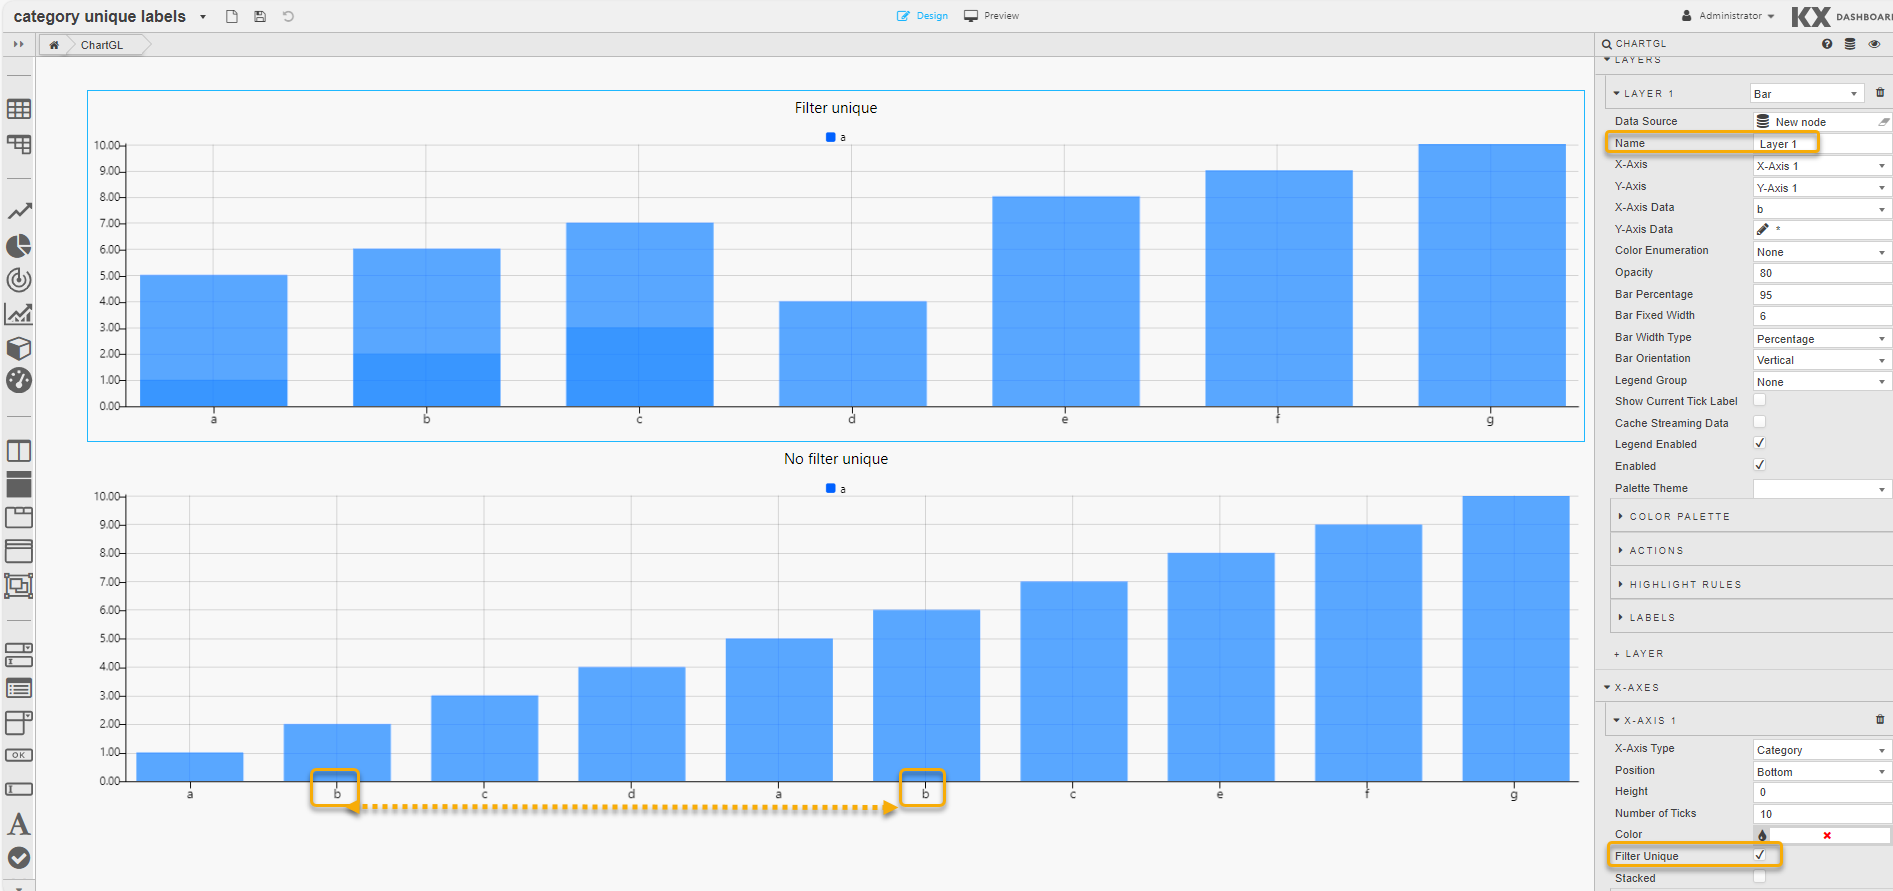Switch to Design mode

[923, 16]
